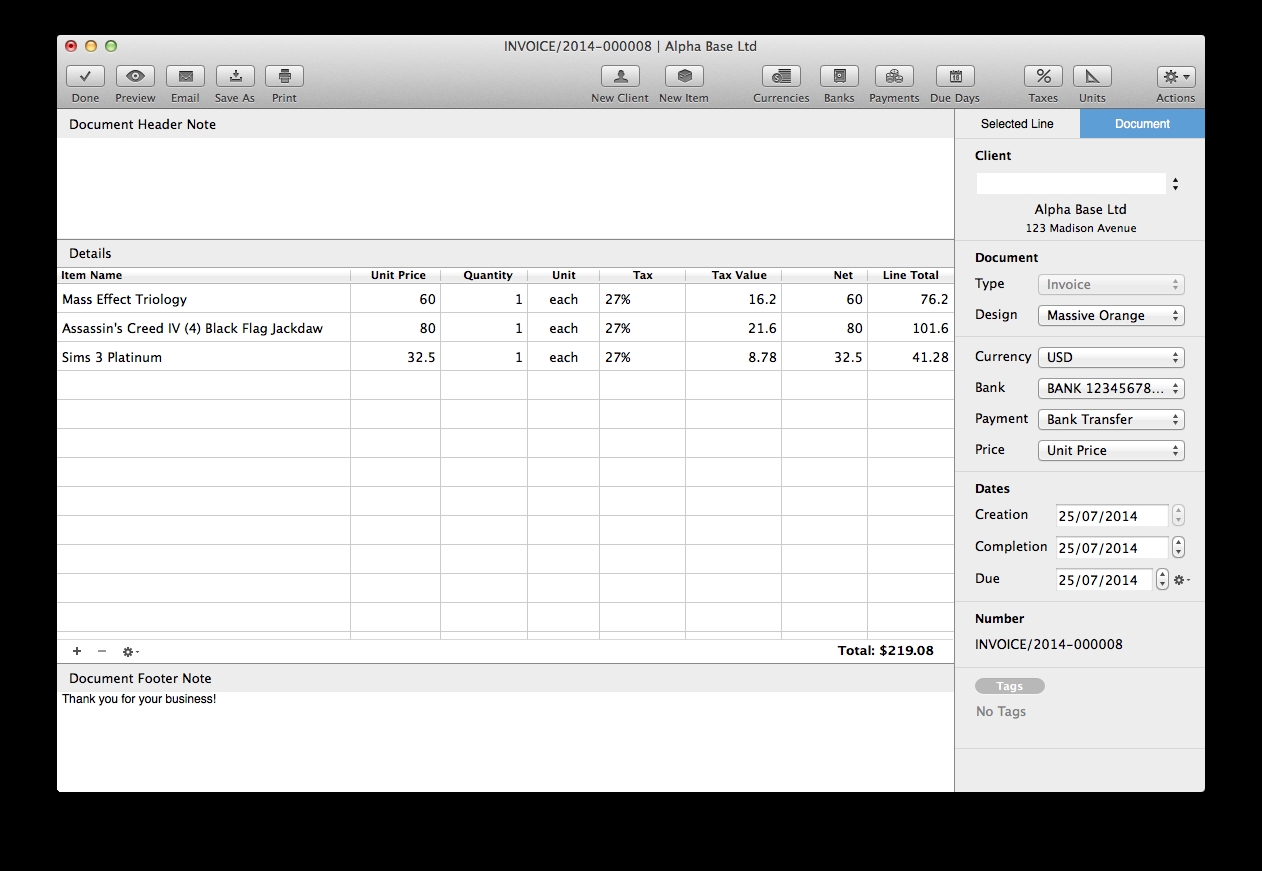
Task: Click the Completion date stepper
Action: 1178,548
